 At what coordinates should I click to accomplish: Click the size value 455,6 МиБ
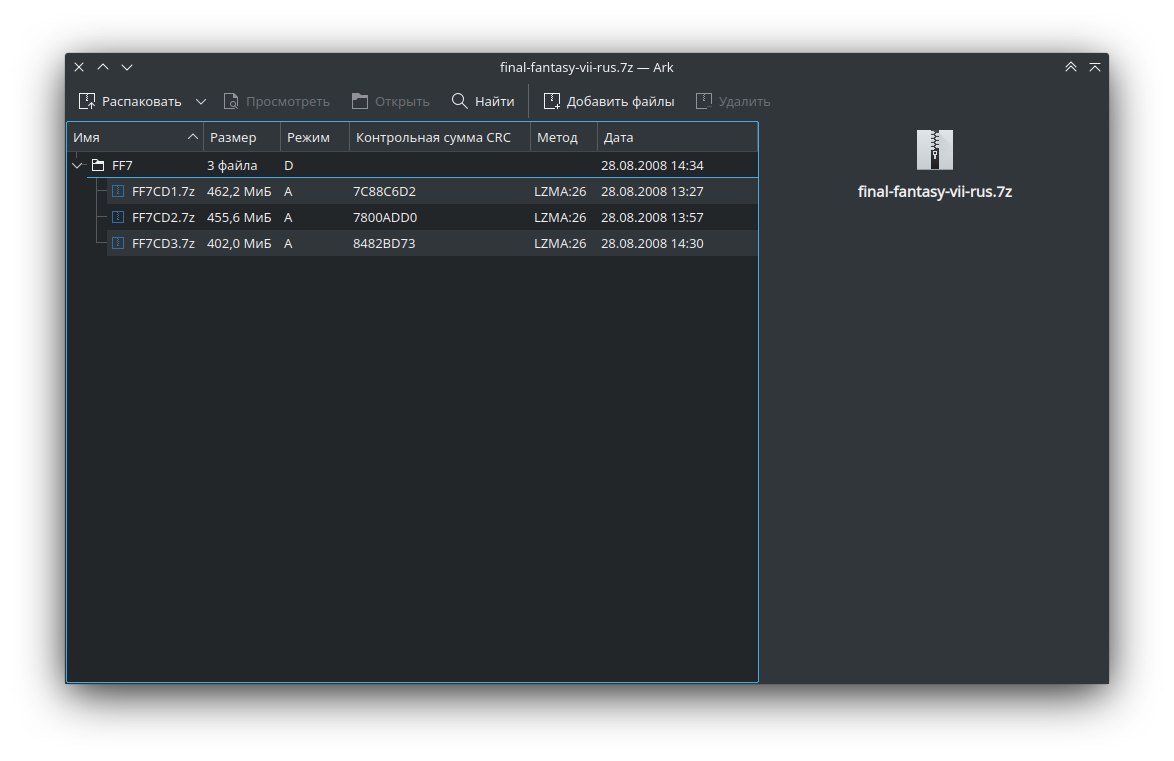239,217
